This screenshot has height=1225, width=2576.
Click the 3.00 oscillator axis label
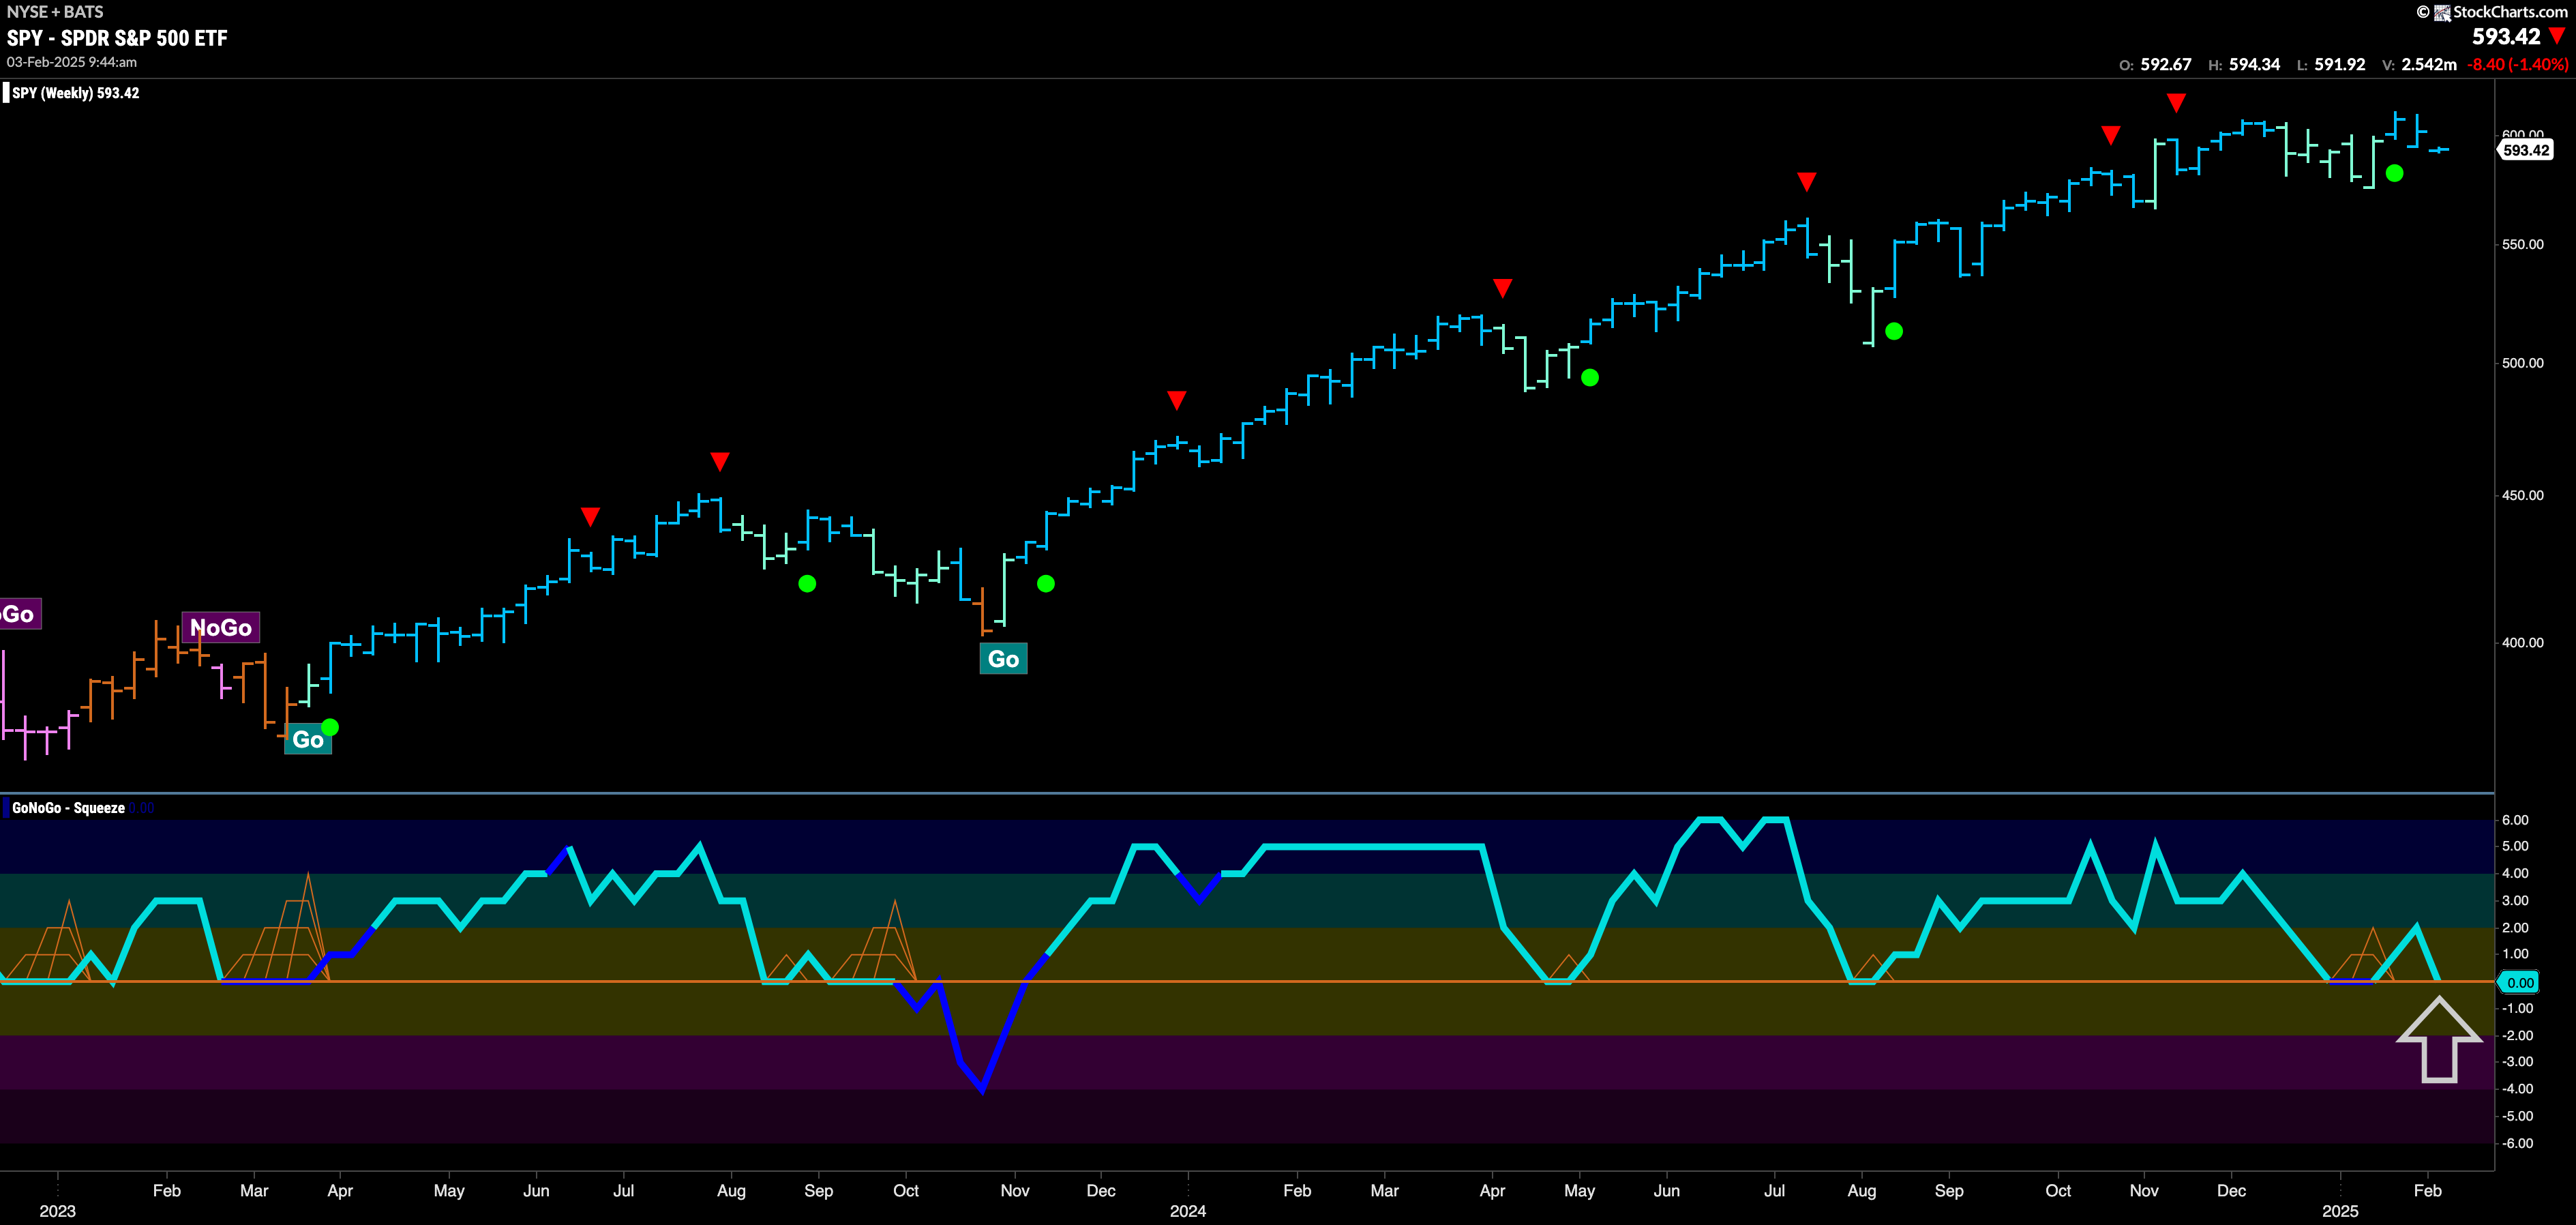point(2516,900)
